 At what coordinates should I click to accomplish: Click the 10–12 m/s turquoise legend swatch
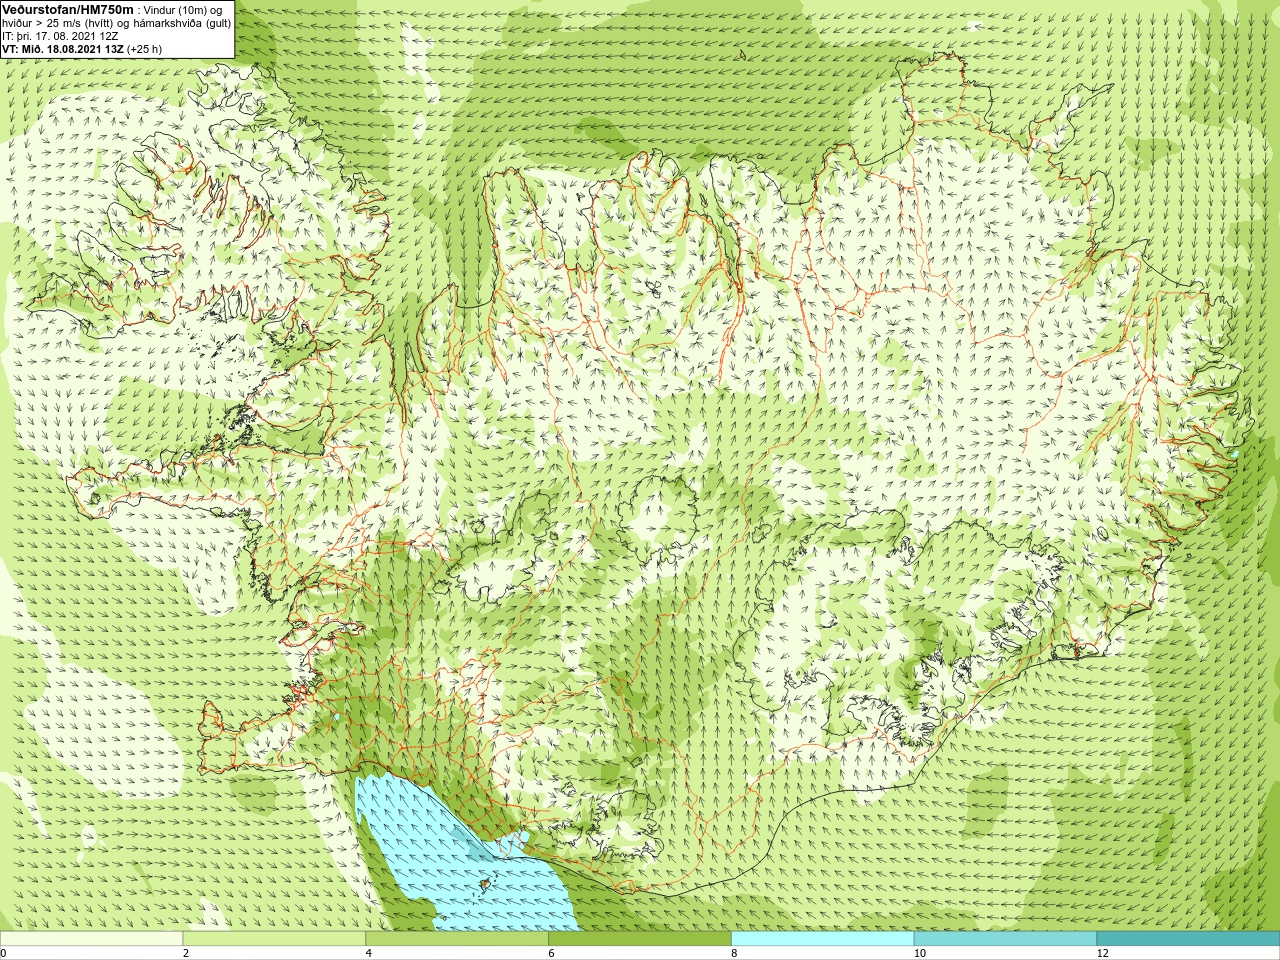pos(1005,939)
